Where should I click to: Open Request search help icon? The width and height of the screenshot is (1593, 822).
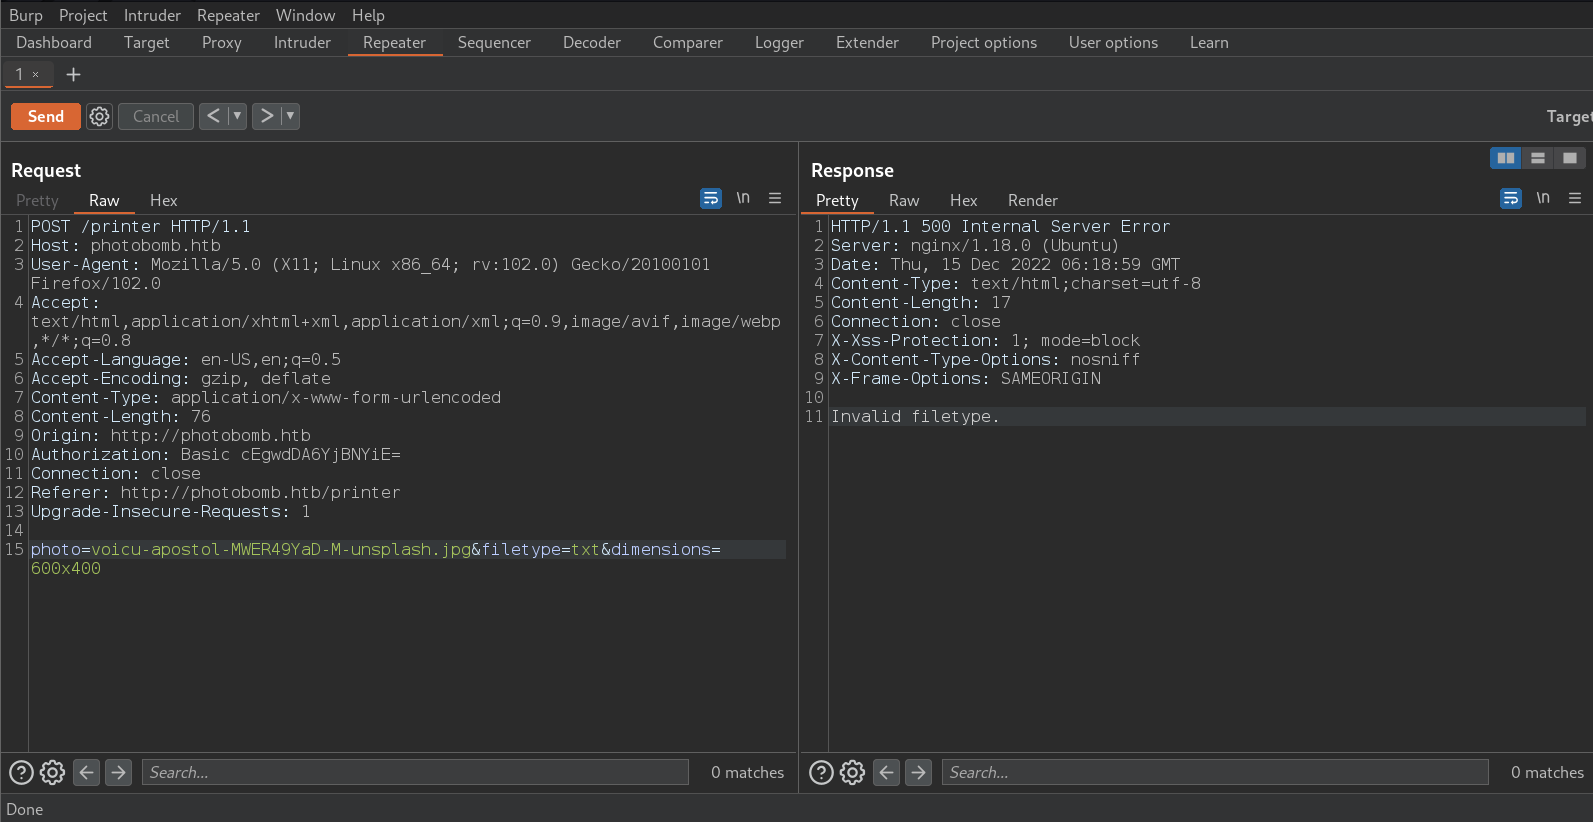tap(21, 772)
